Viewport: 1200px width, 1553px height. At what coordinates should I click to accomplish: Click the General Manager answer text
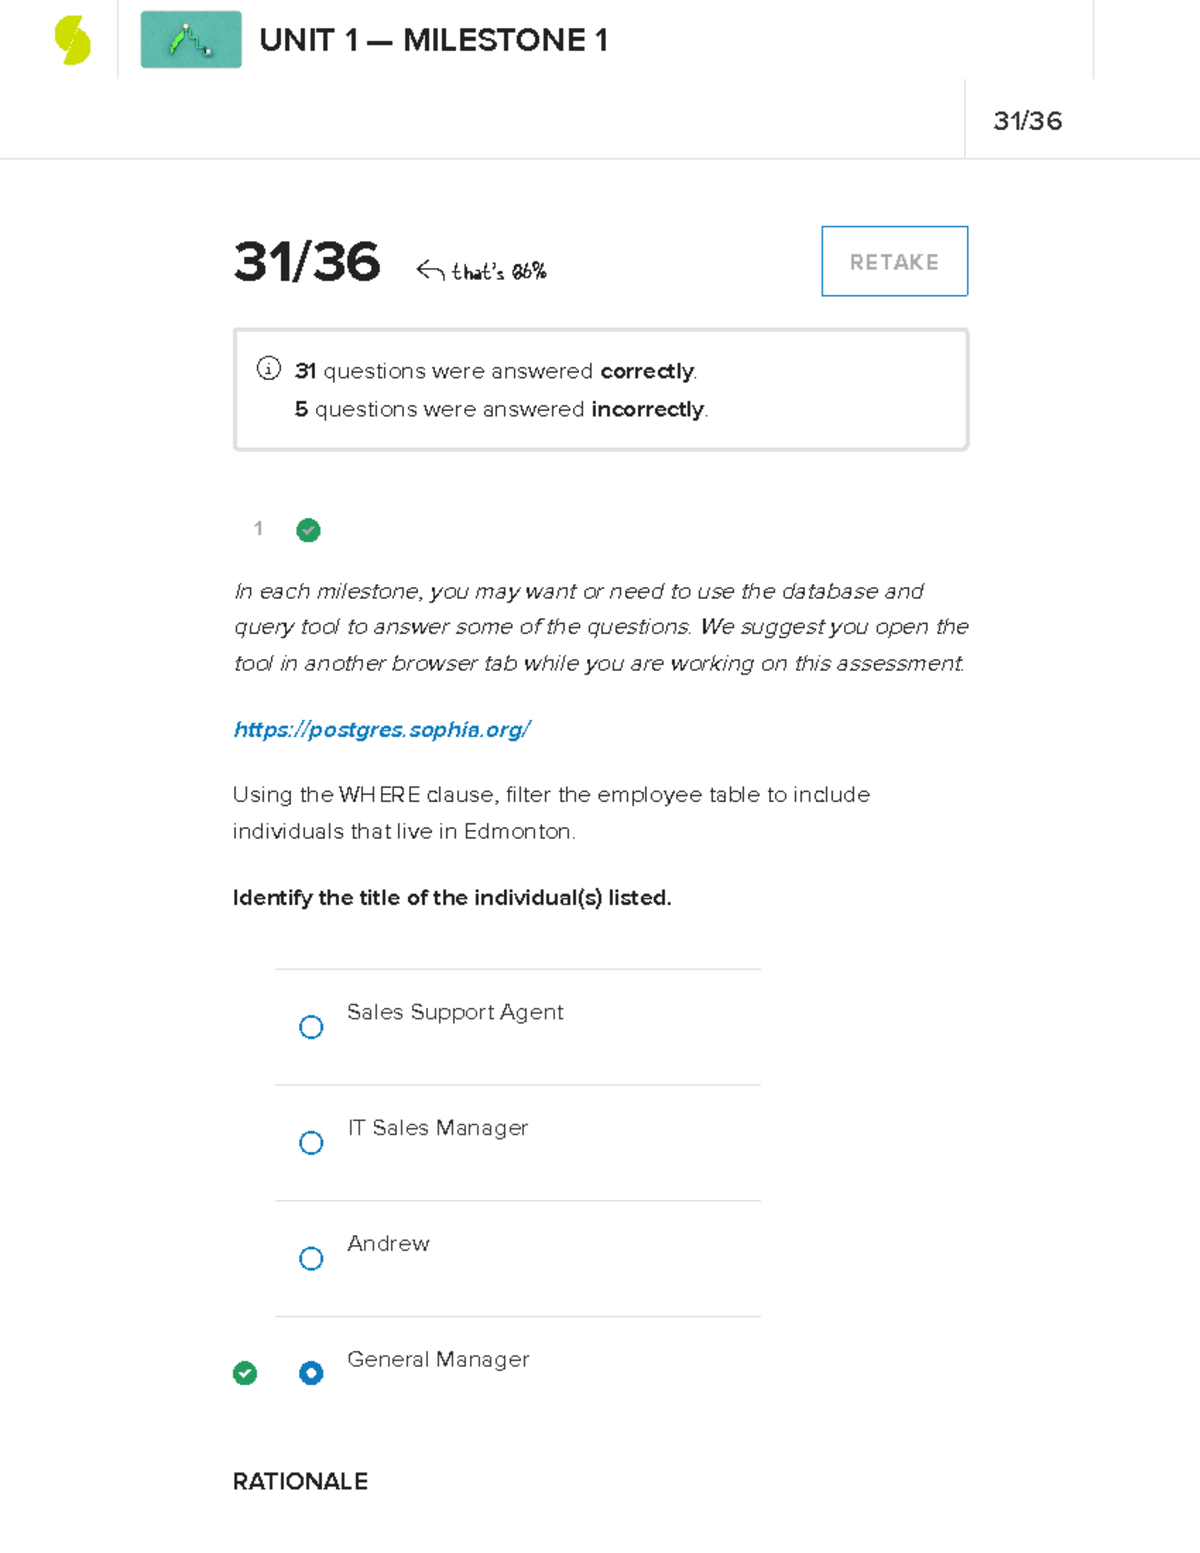[x=438, y=1359]
